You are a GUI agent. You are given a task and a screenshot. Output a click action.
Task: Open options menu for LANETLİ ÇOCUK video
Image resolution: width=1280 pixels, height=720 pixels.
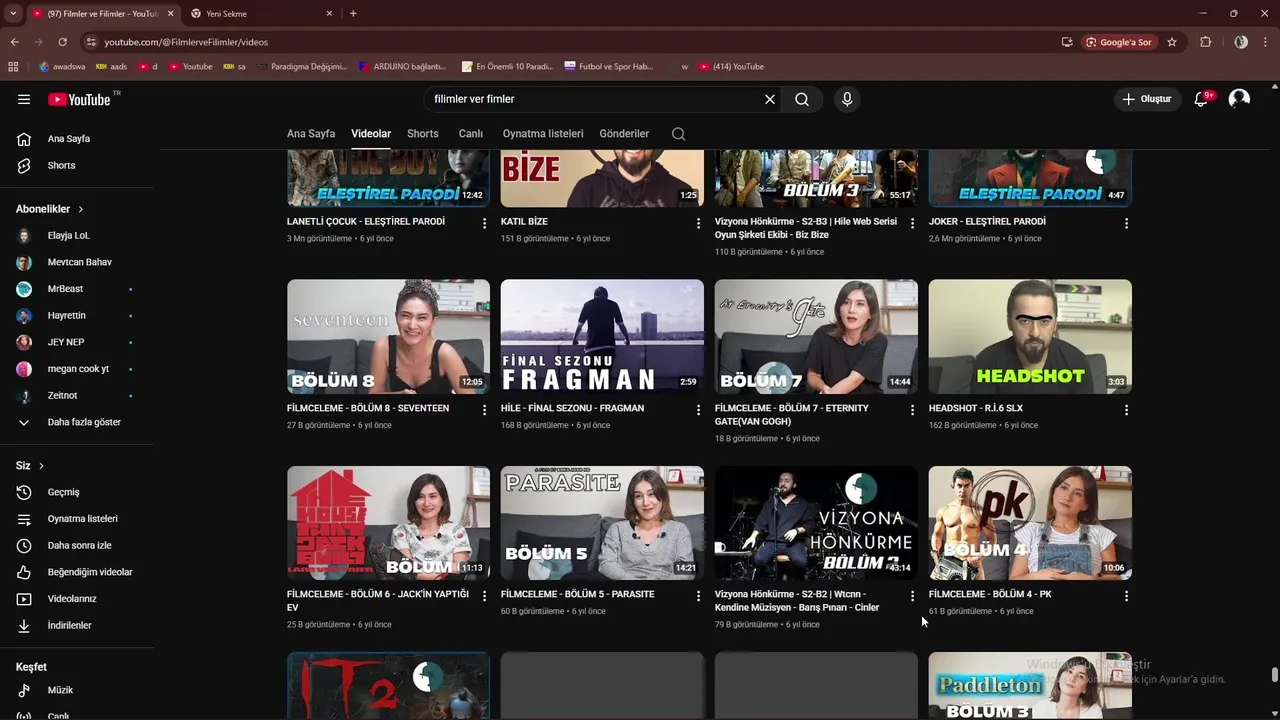(x=484, y=223)
